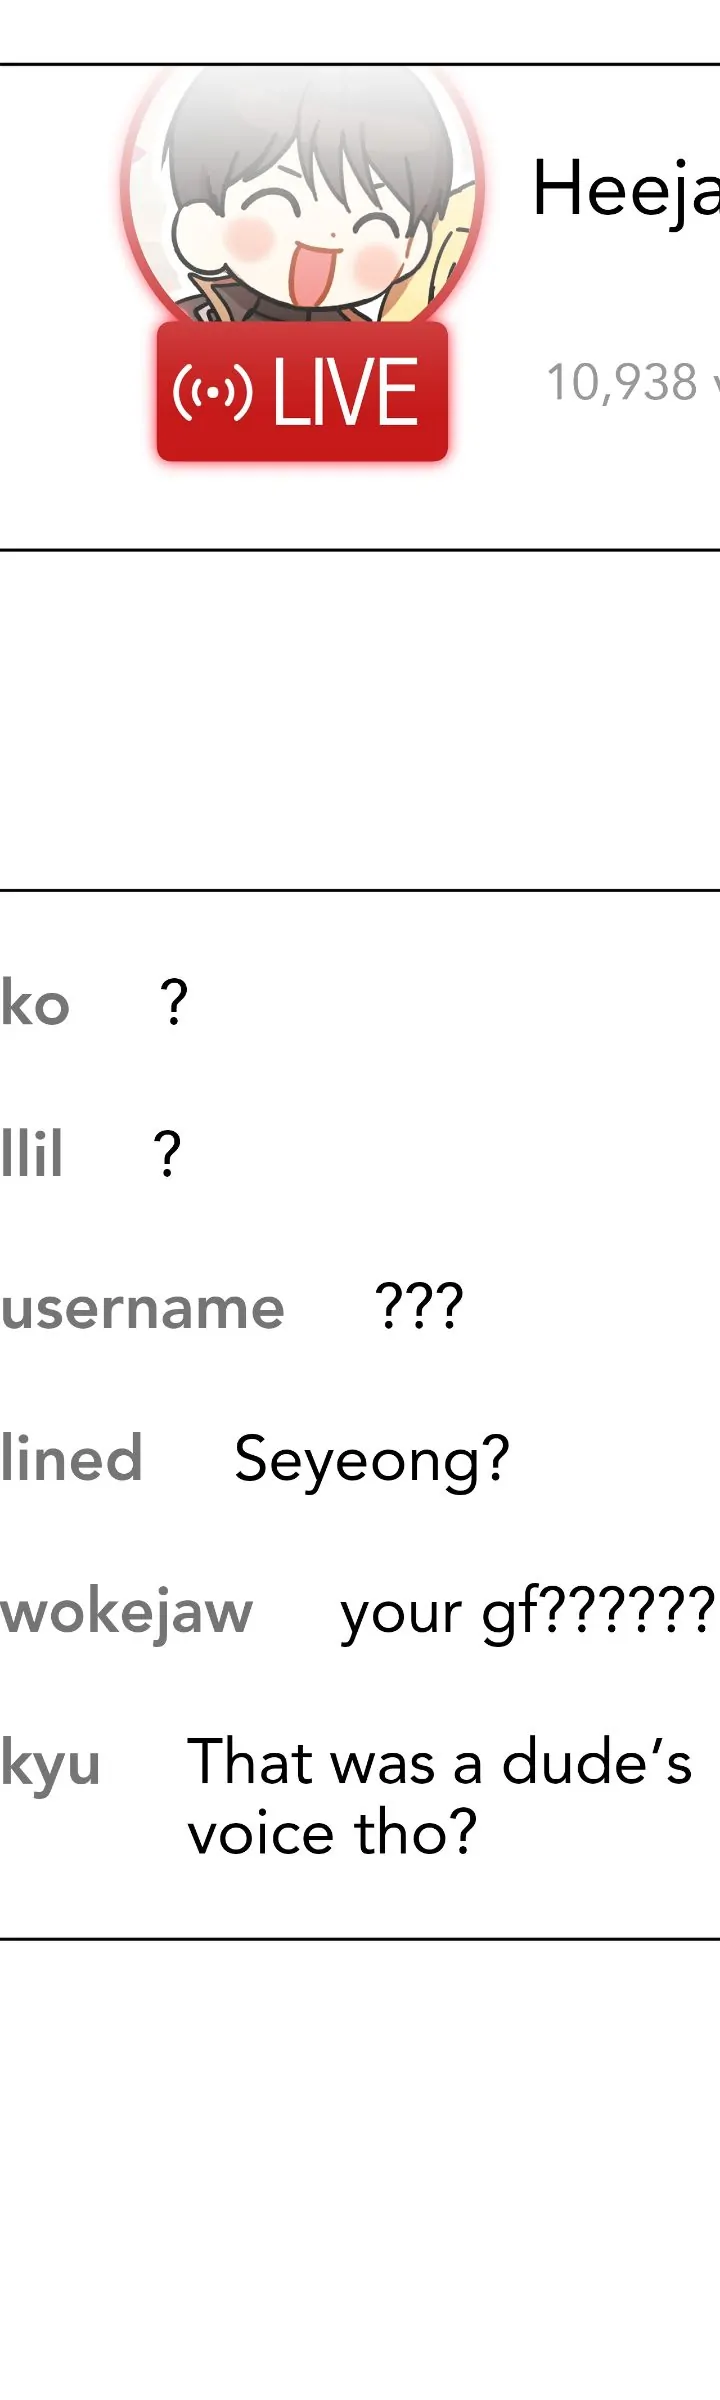Click the blank panel between header and chat
720x2400 pixels.
[x=360, y=720]
